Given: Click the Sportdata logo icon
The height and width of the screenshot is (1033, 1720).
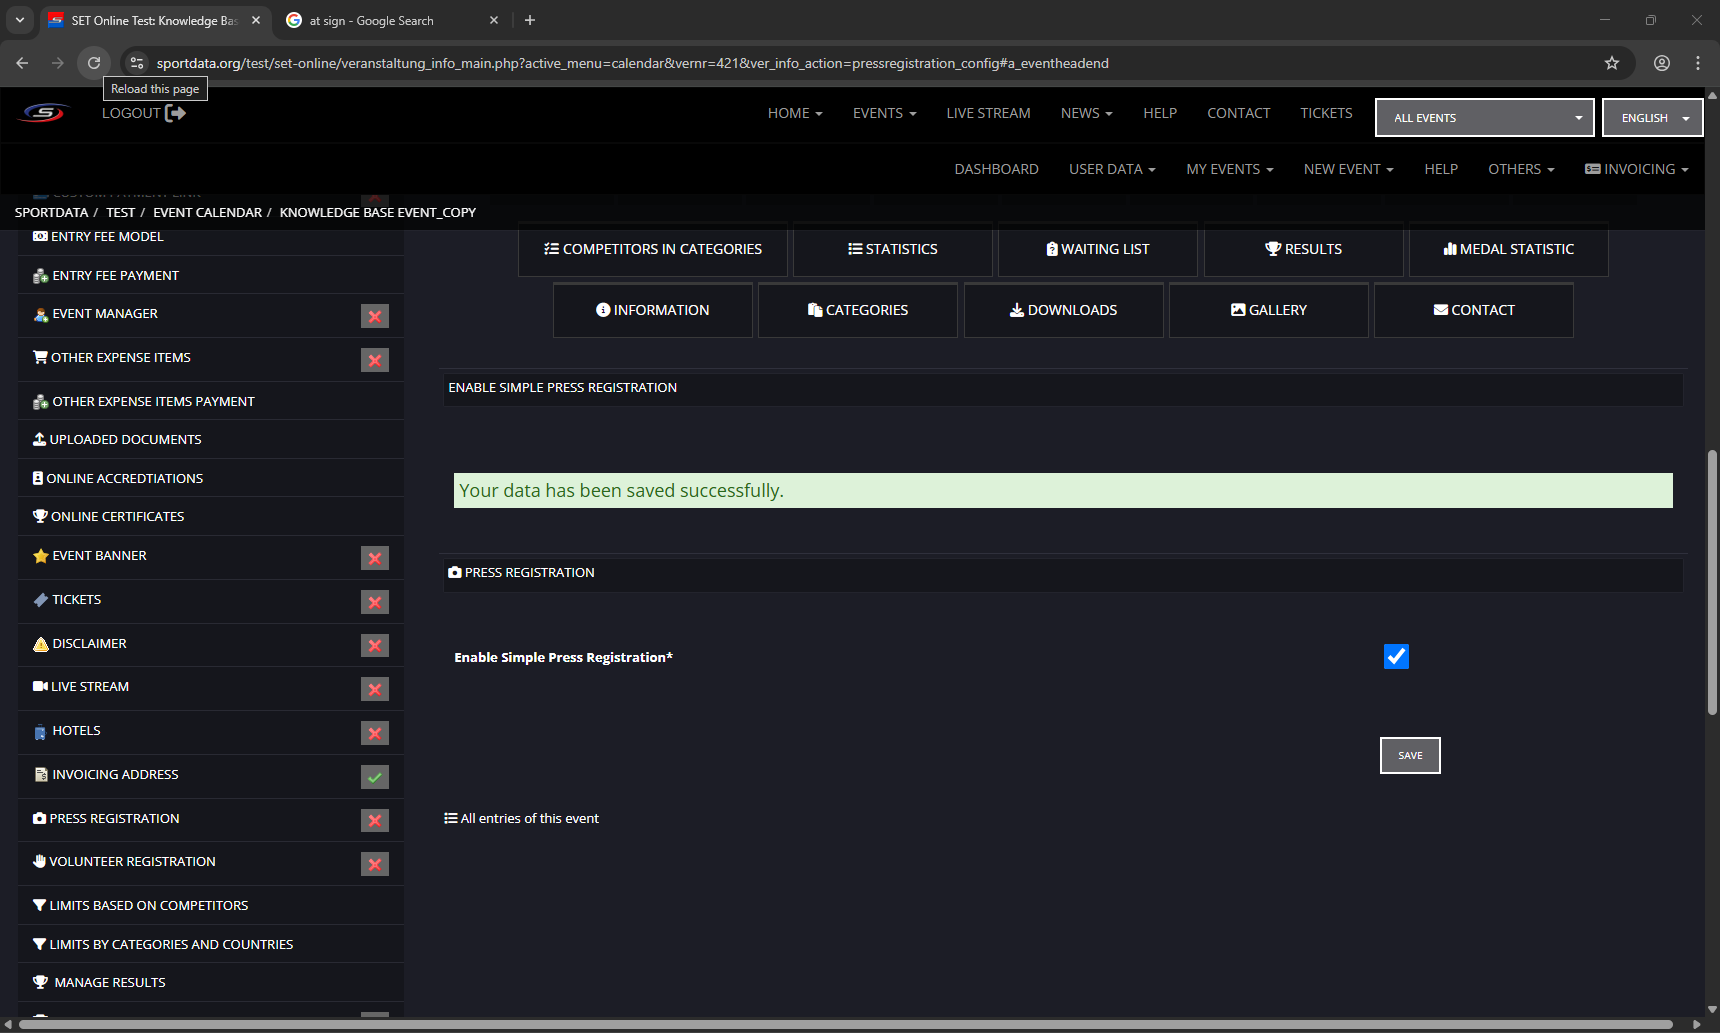Looking at the screenshot, I should (45, 113).
